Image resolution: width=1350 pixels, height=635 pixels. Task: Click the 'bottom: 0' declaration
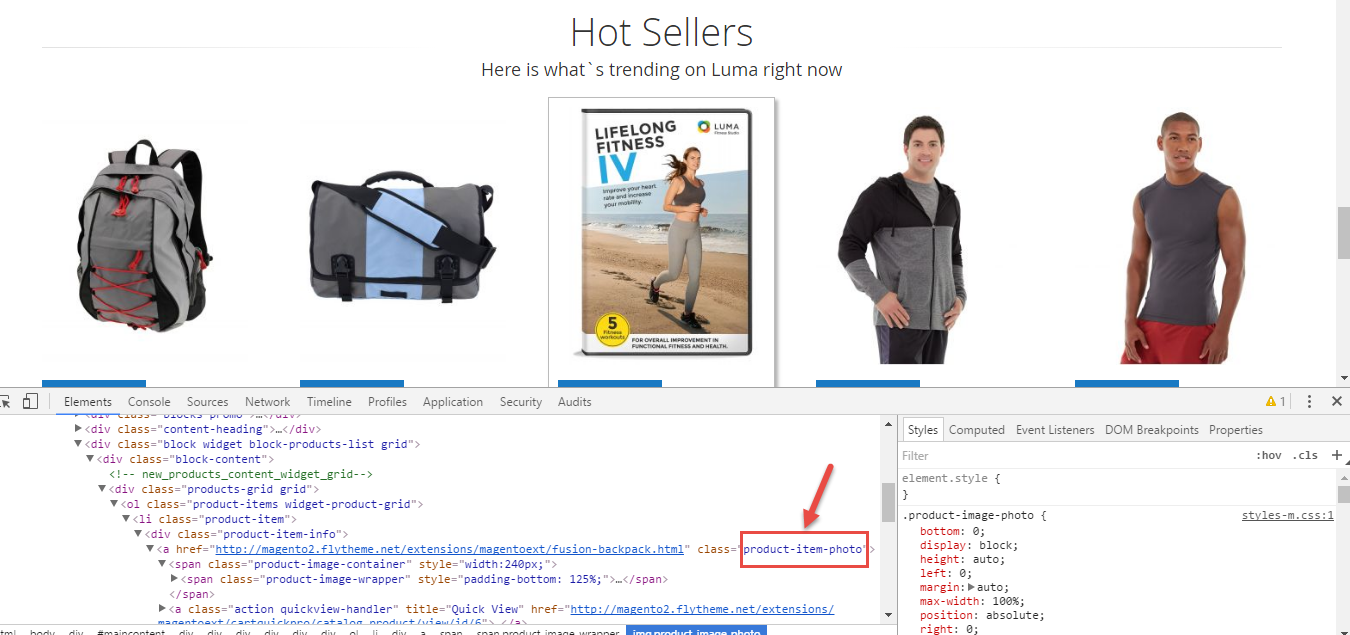[x=954, y=531]
